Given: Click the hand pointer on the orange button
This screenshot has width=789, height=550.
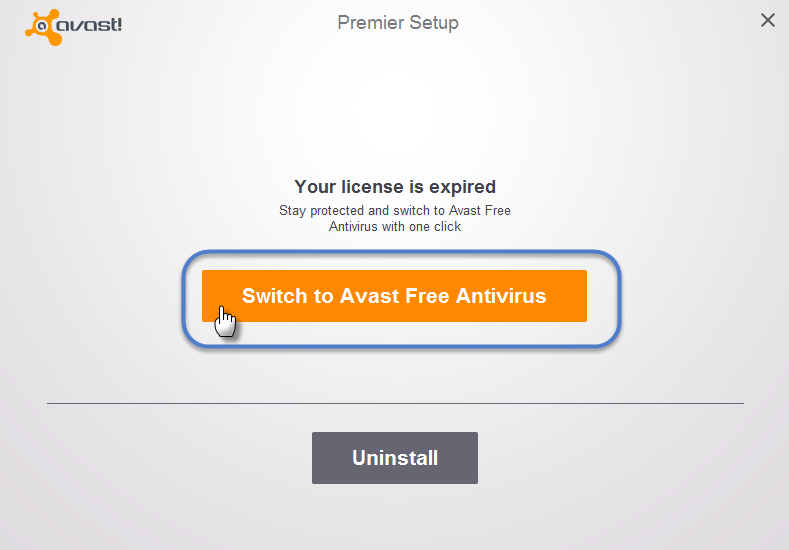Looking at the screenshot, I should 226,322.
